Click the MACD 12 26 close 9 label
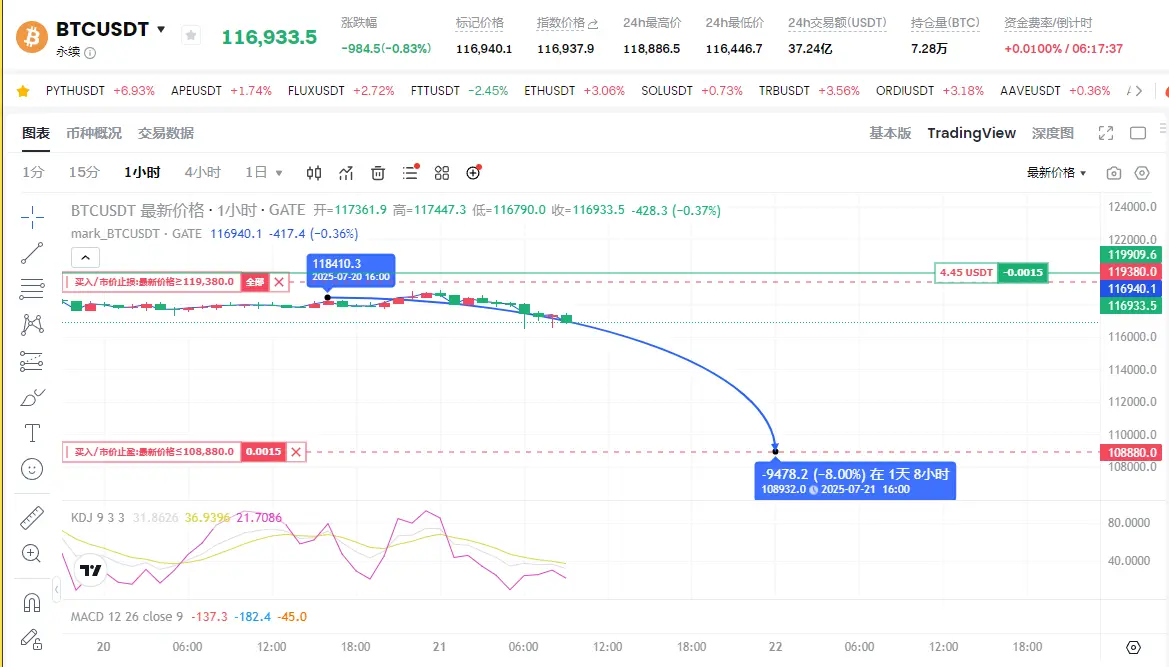Screen dimensions: 1169x667 (x=126, y=617)
